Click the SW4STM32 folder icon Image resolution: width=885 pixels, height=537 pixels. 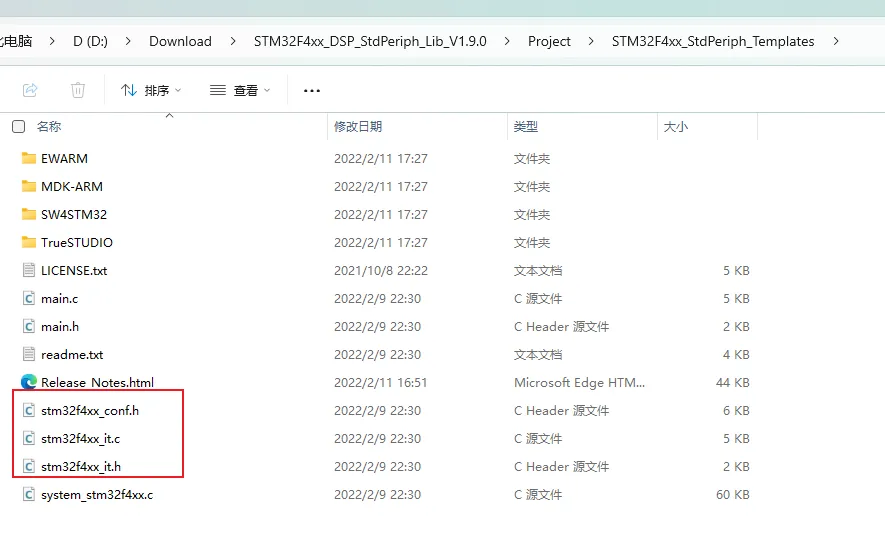tap(29, 214)
